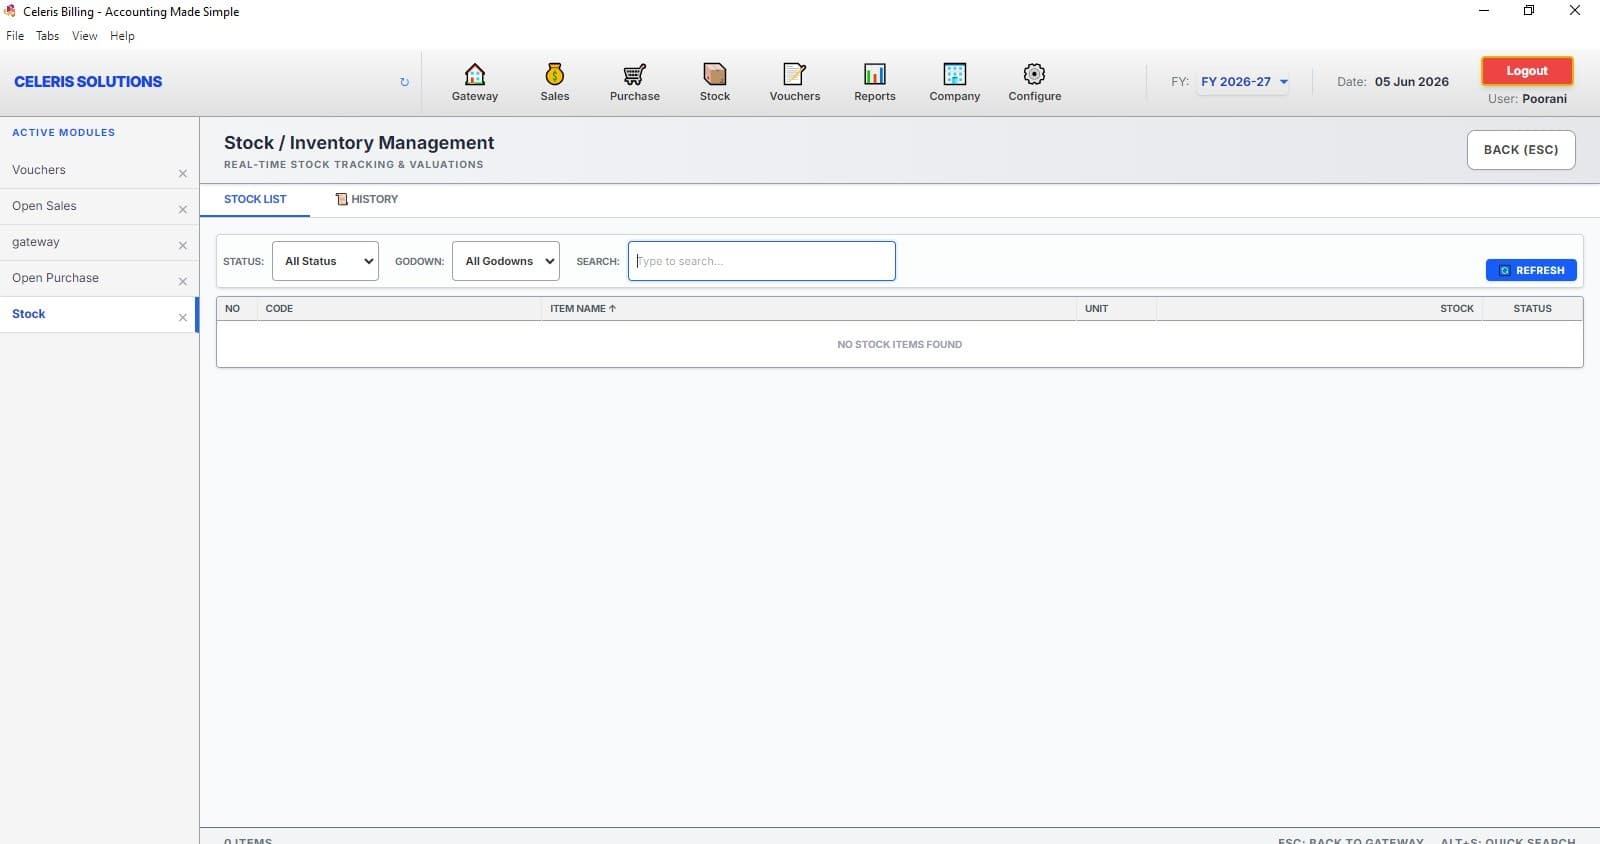Open the Tabs menu

click(48, 36)
